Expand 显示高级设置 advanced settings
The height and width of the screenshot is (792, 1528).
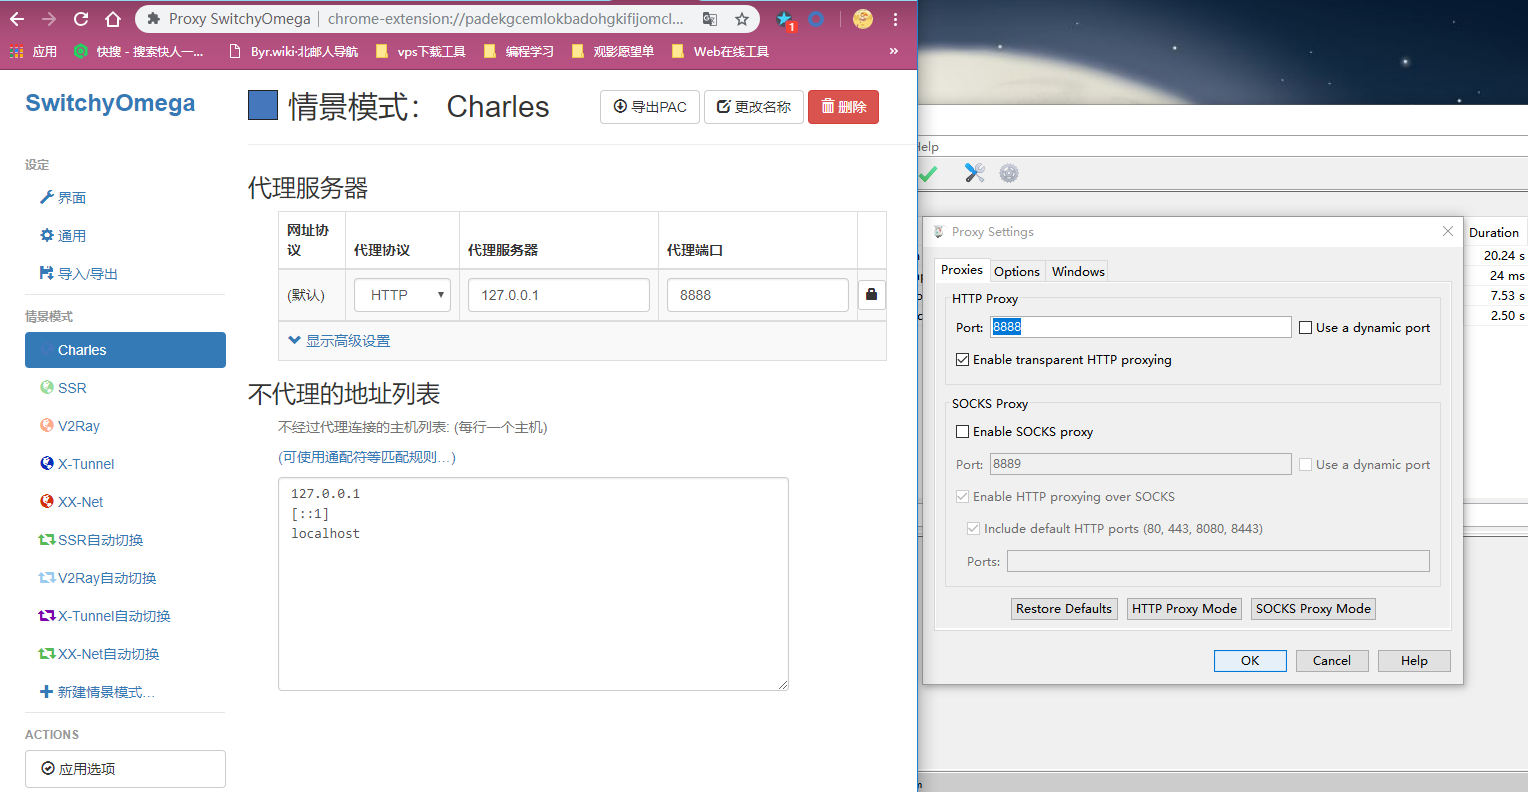tap(339, 341)
